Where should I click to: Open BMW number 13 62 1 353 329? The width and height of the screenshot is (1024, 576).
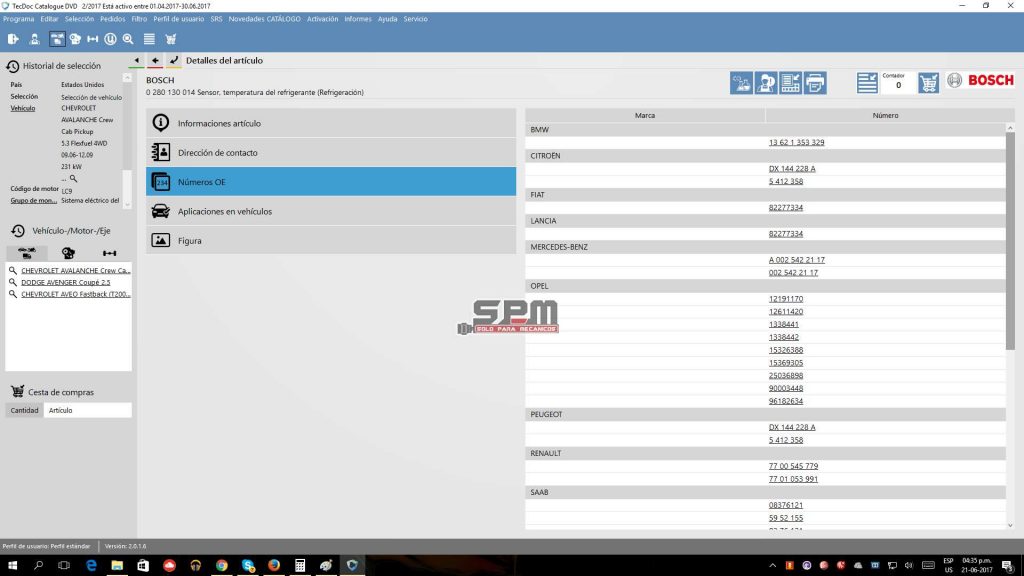[x=796, y=142]
